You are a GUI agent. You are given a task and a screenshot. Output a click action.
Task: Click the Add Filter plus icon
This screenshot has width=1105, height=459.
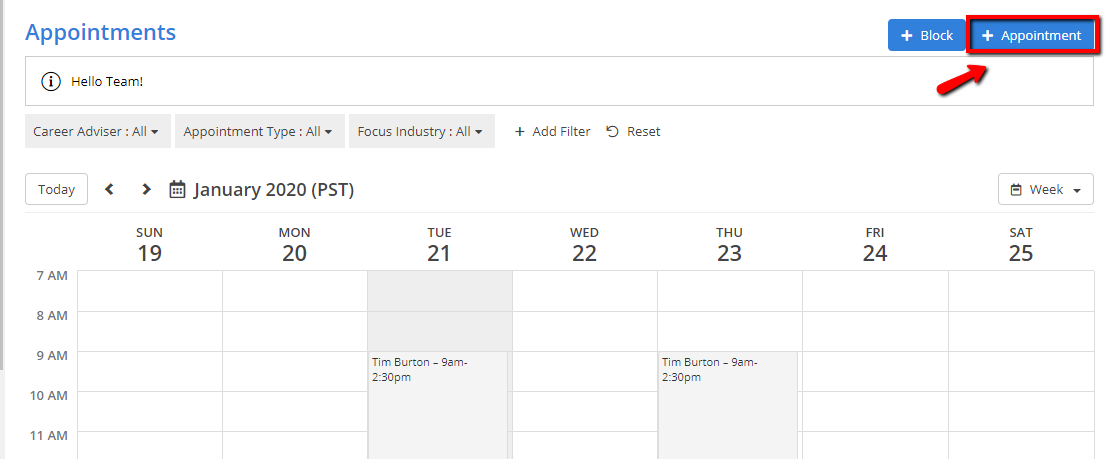[519, 131]
